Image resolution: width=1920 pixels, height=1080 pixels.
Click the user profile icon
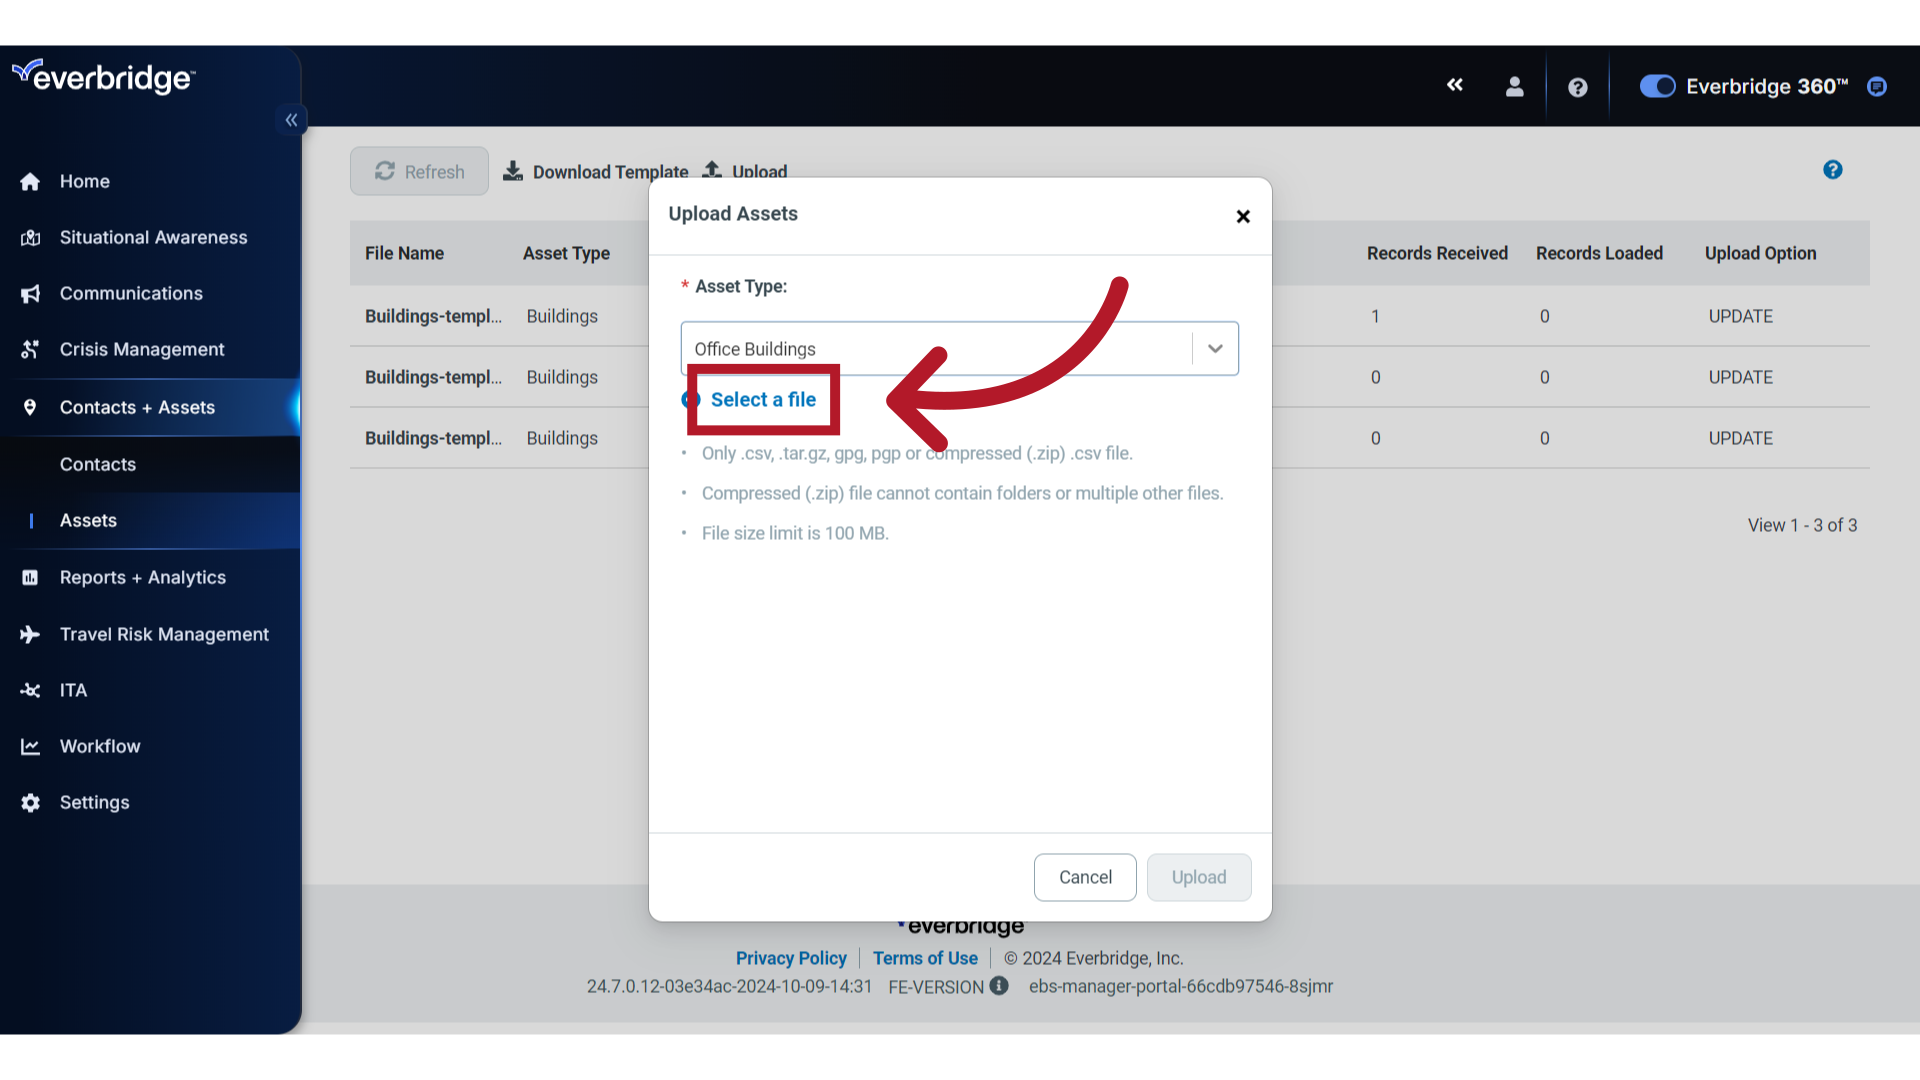[x=1514, y=86]
